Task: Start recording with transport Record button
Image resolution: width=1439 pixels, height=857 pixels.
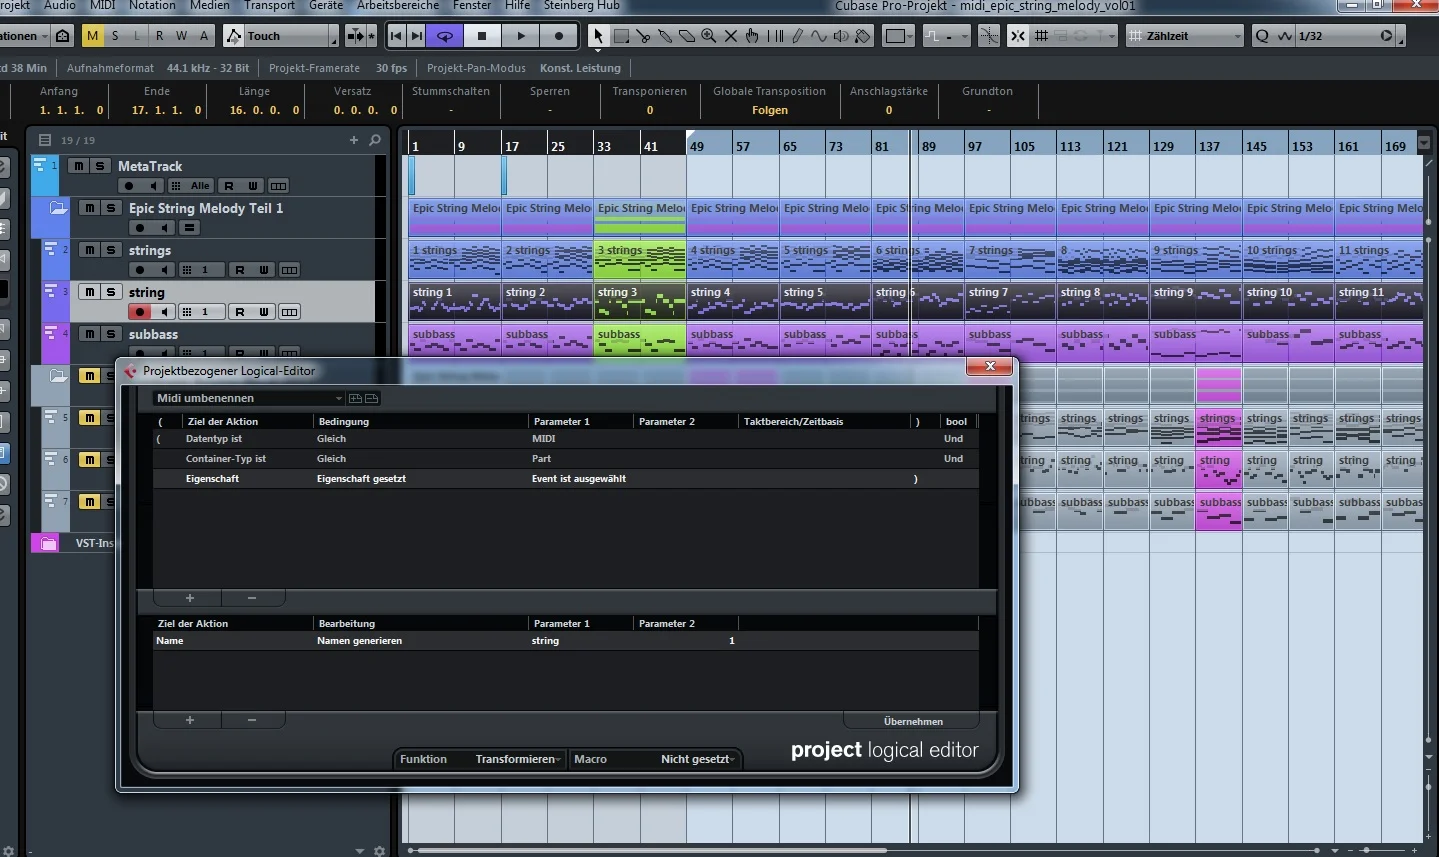Action: [x=559, y=36]
